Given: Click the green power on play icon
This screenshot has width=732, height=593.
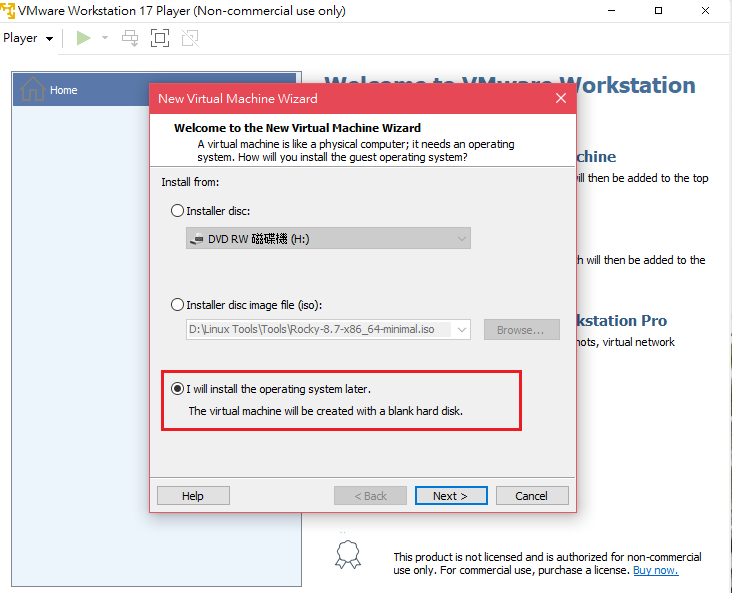Looking at the screenshot, I should coord(84,38).
